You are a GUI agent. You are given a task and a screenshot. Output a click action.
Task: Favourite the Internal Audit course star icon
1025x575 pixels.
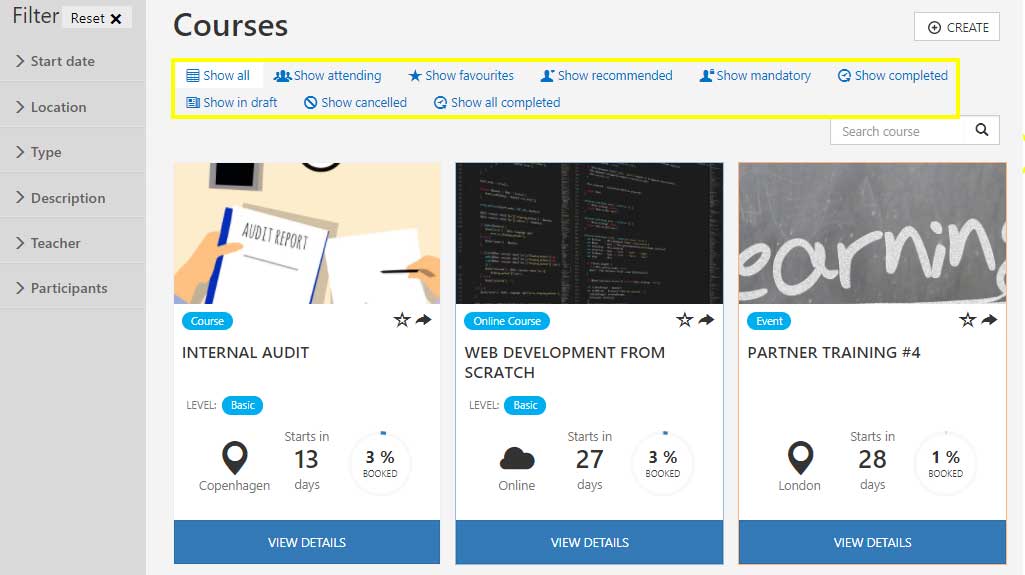(402, 320)
